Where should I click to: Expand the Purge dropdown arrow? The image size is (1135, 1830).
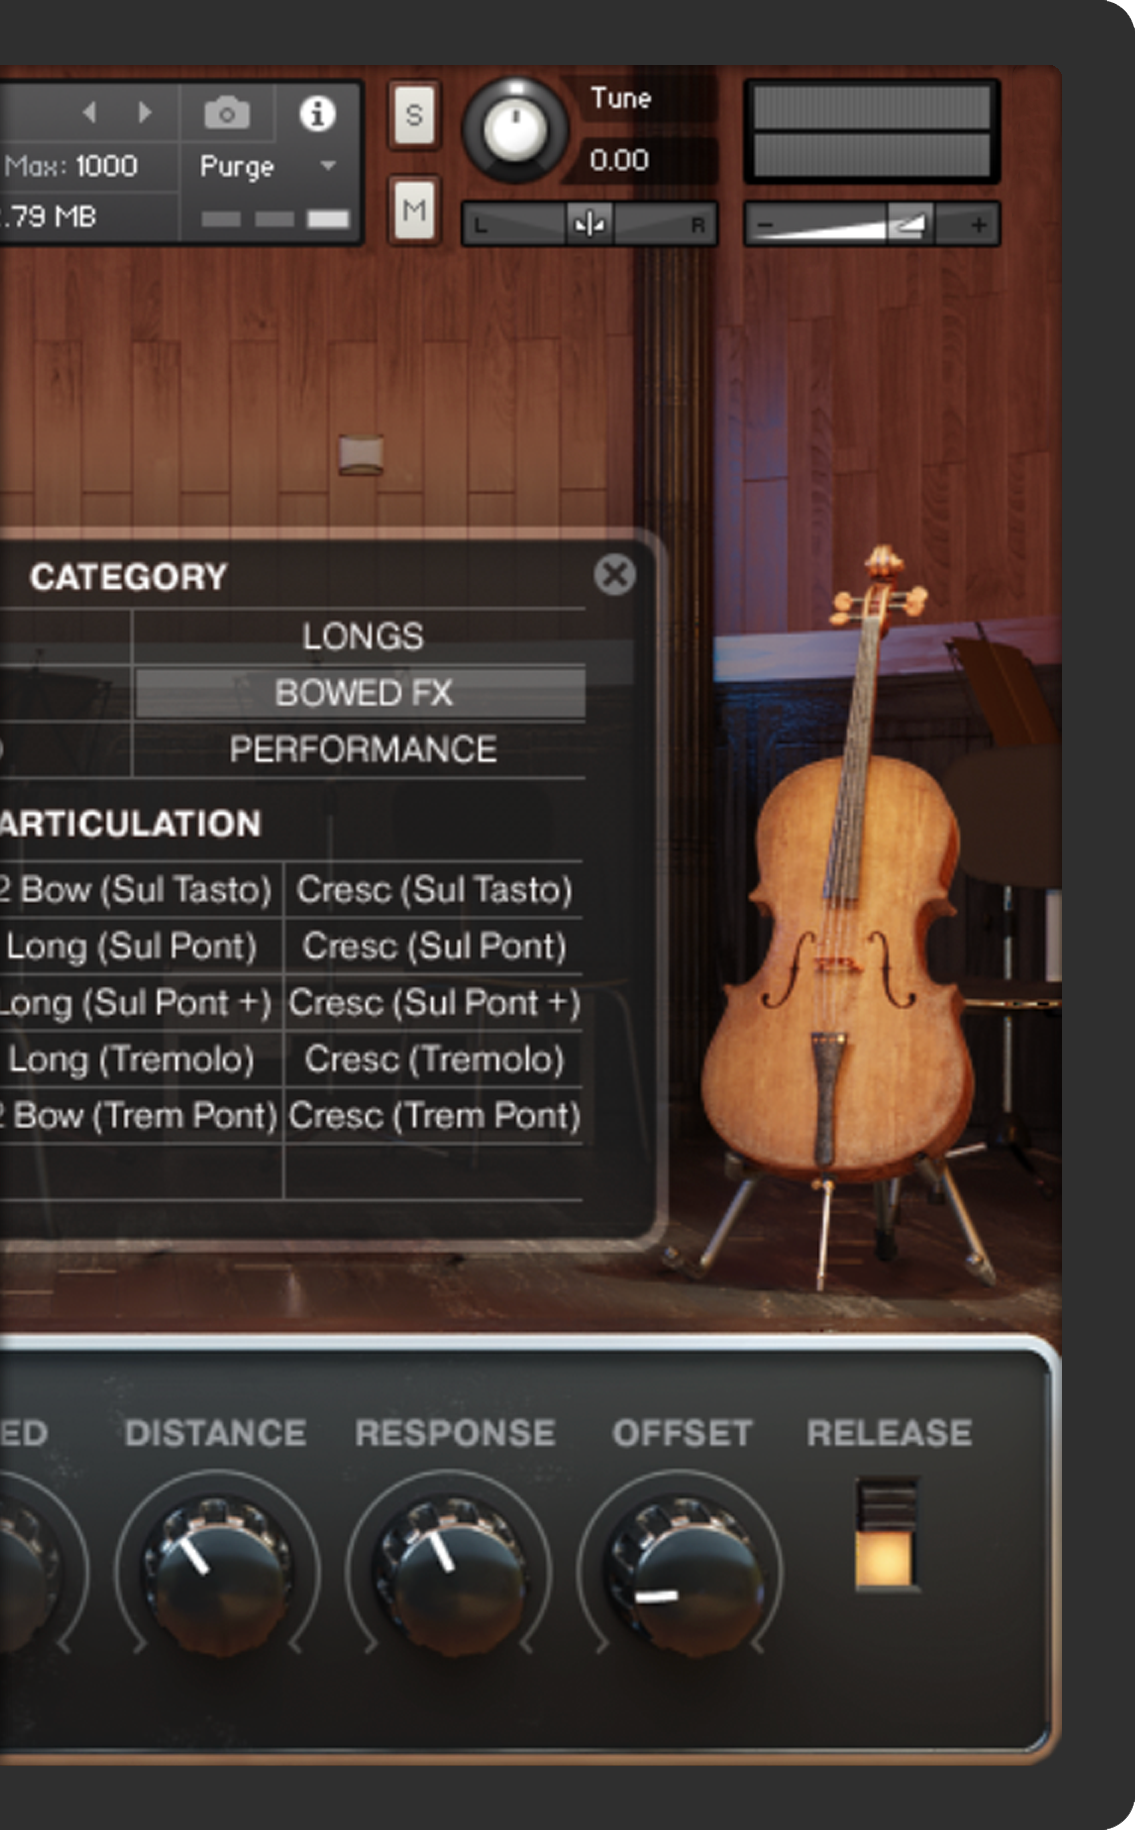coord(328,166)
